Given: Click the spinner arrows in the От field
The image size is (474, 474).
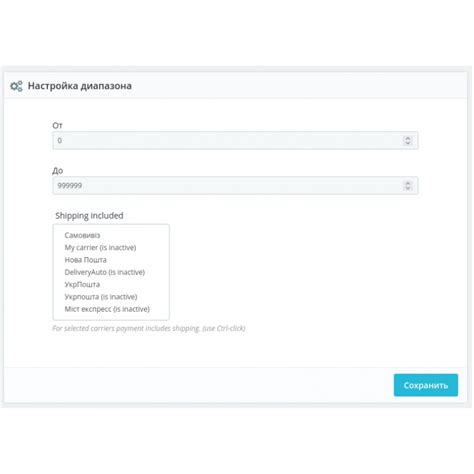Looking at the screenshot, I should (x=407, y=140).
